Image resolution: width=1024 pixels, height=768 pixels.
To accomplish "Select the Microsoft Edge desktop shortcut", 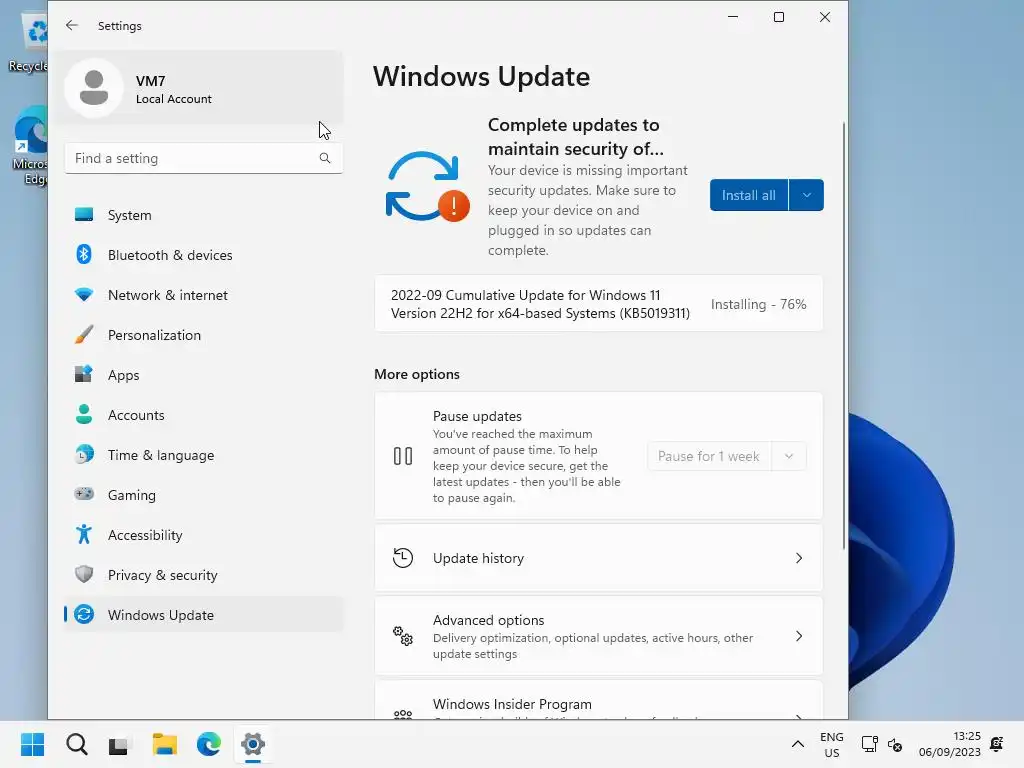I will 29,146.
